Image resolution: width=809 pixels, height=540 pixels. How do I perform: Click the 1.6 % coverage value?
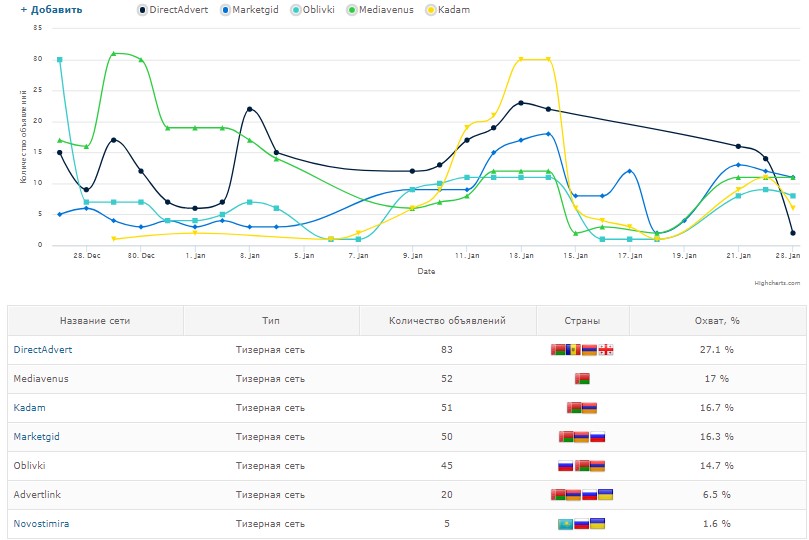click(717, 523)
